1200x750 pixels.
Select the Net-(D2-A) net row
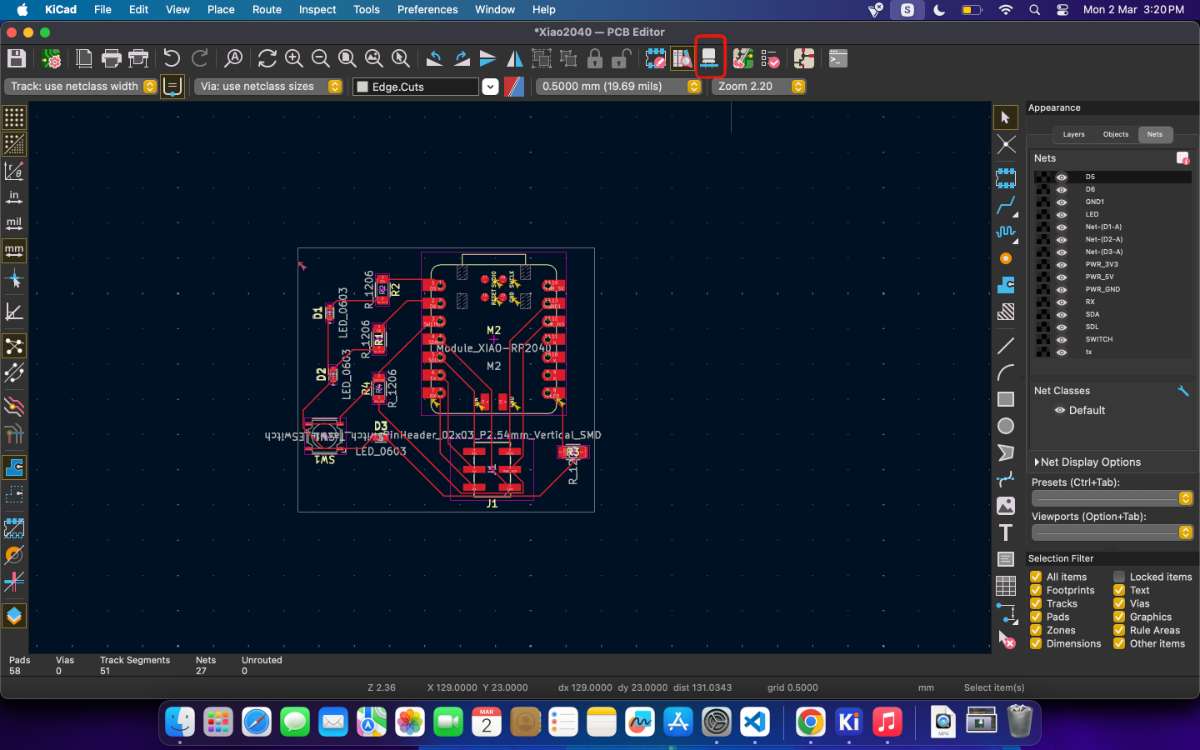tap(1112, 239)
